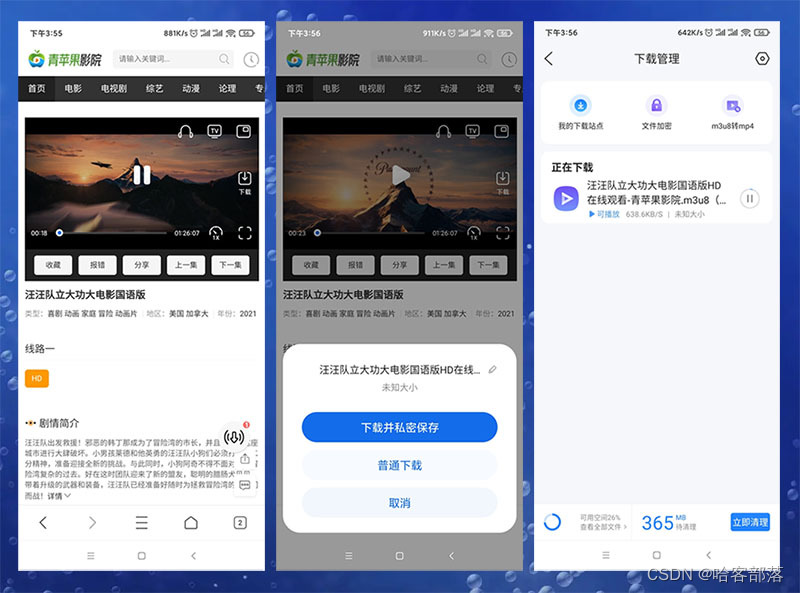
Task: Tap Android back key on right phone
Action: pyautogui.click(x=708, y=555)
